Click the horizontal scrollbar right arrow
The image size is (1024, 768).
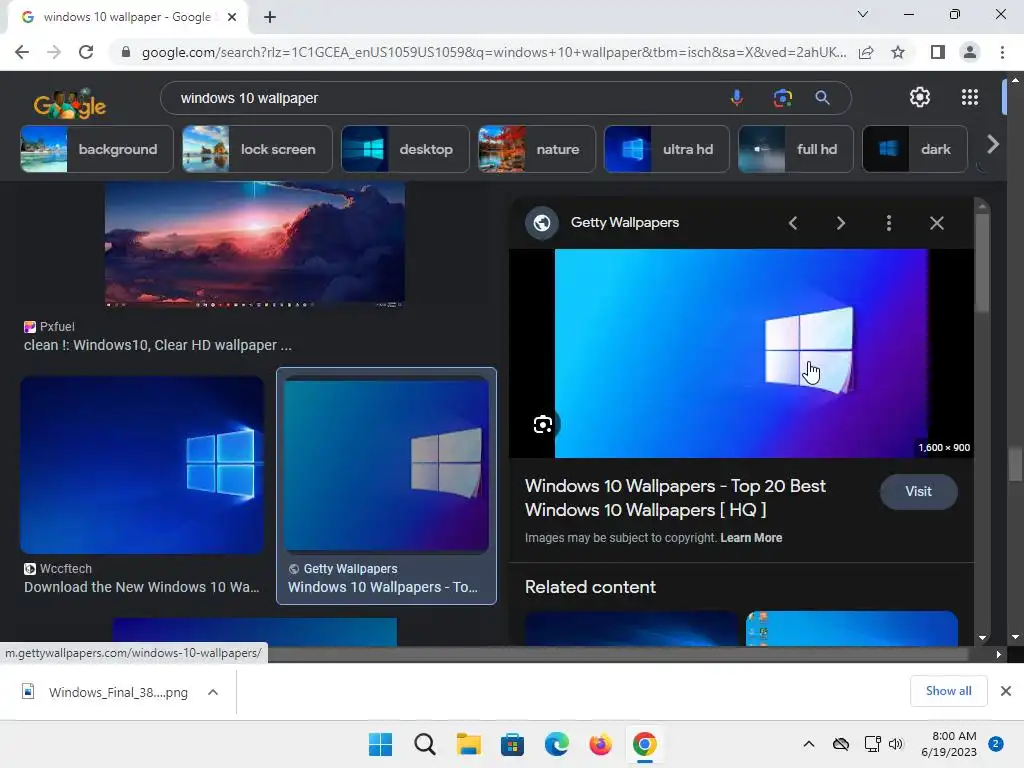[998, 654]
